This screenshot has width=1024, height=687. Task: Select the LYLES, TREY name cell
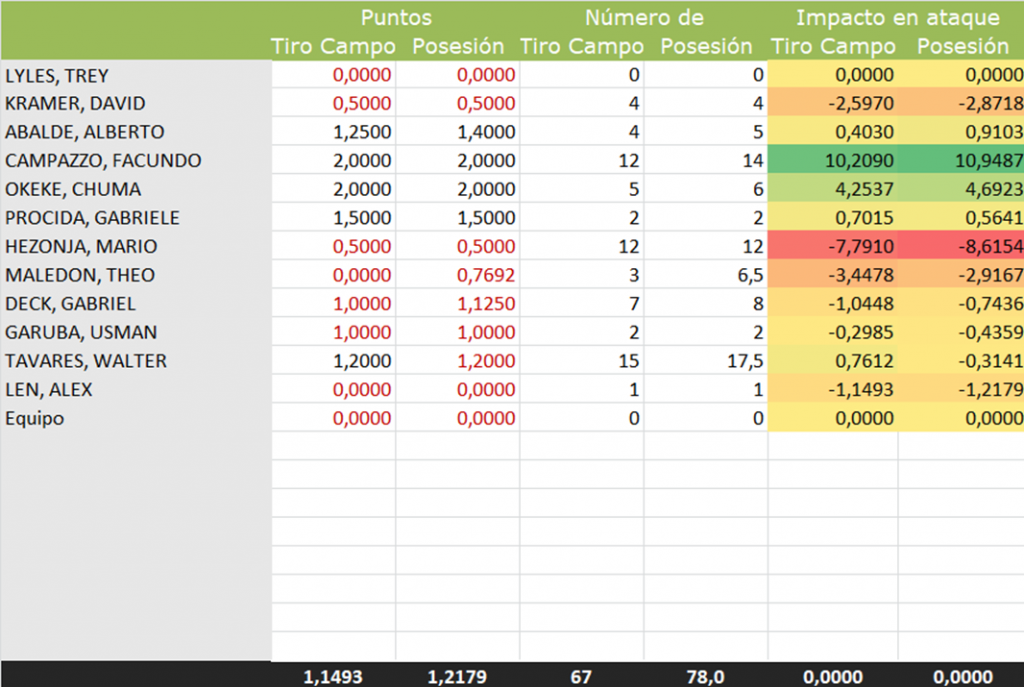click(57, 75)
